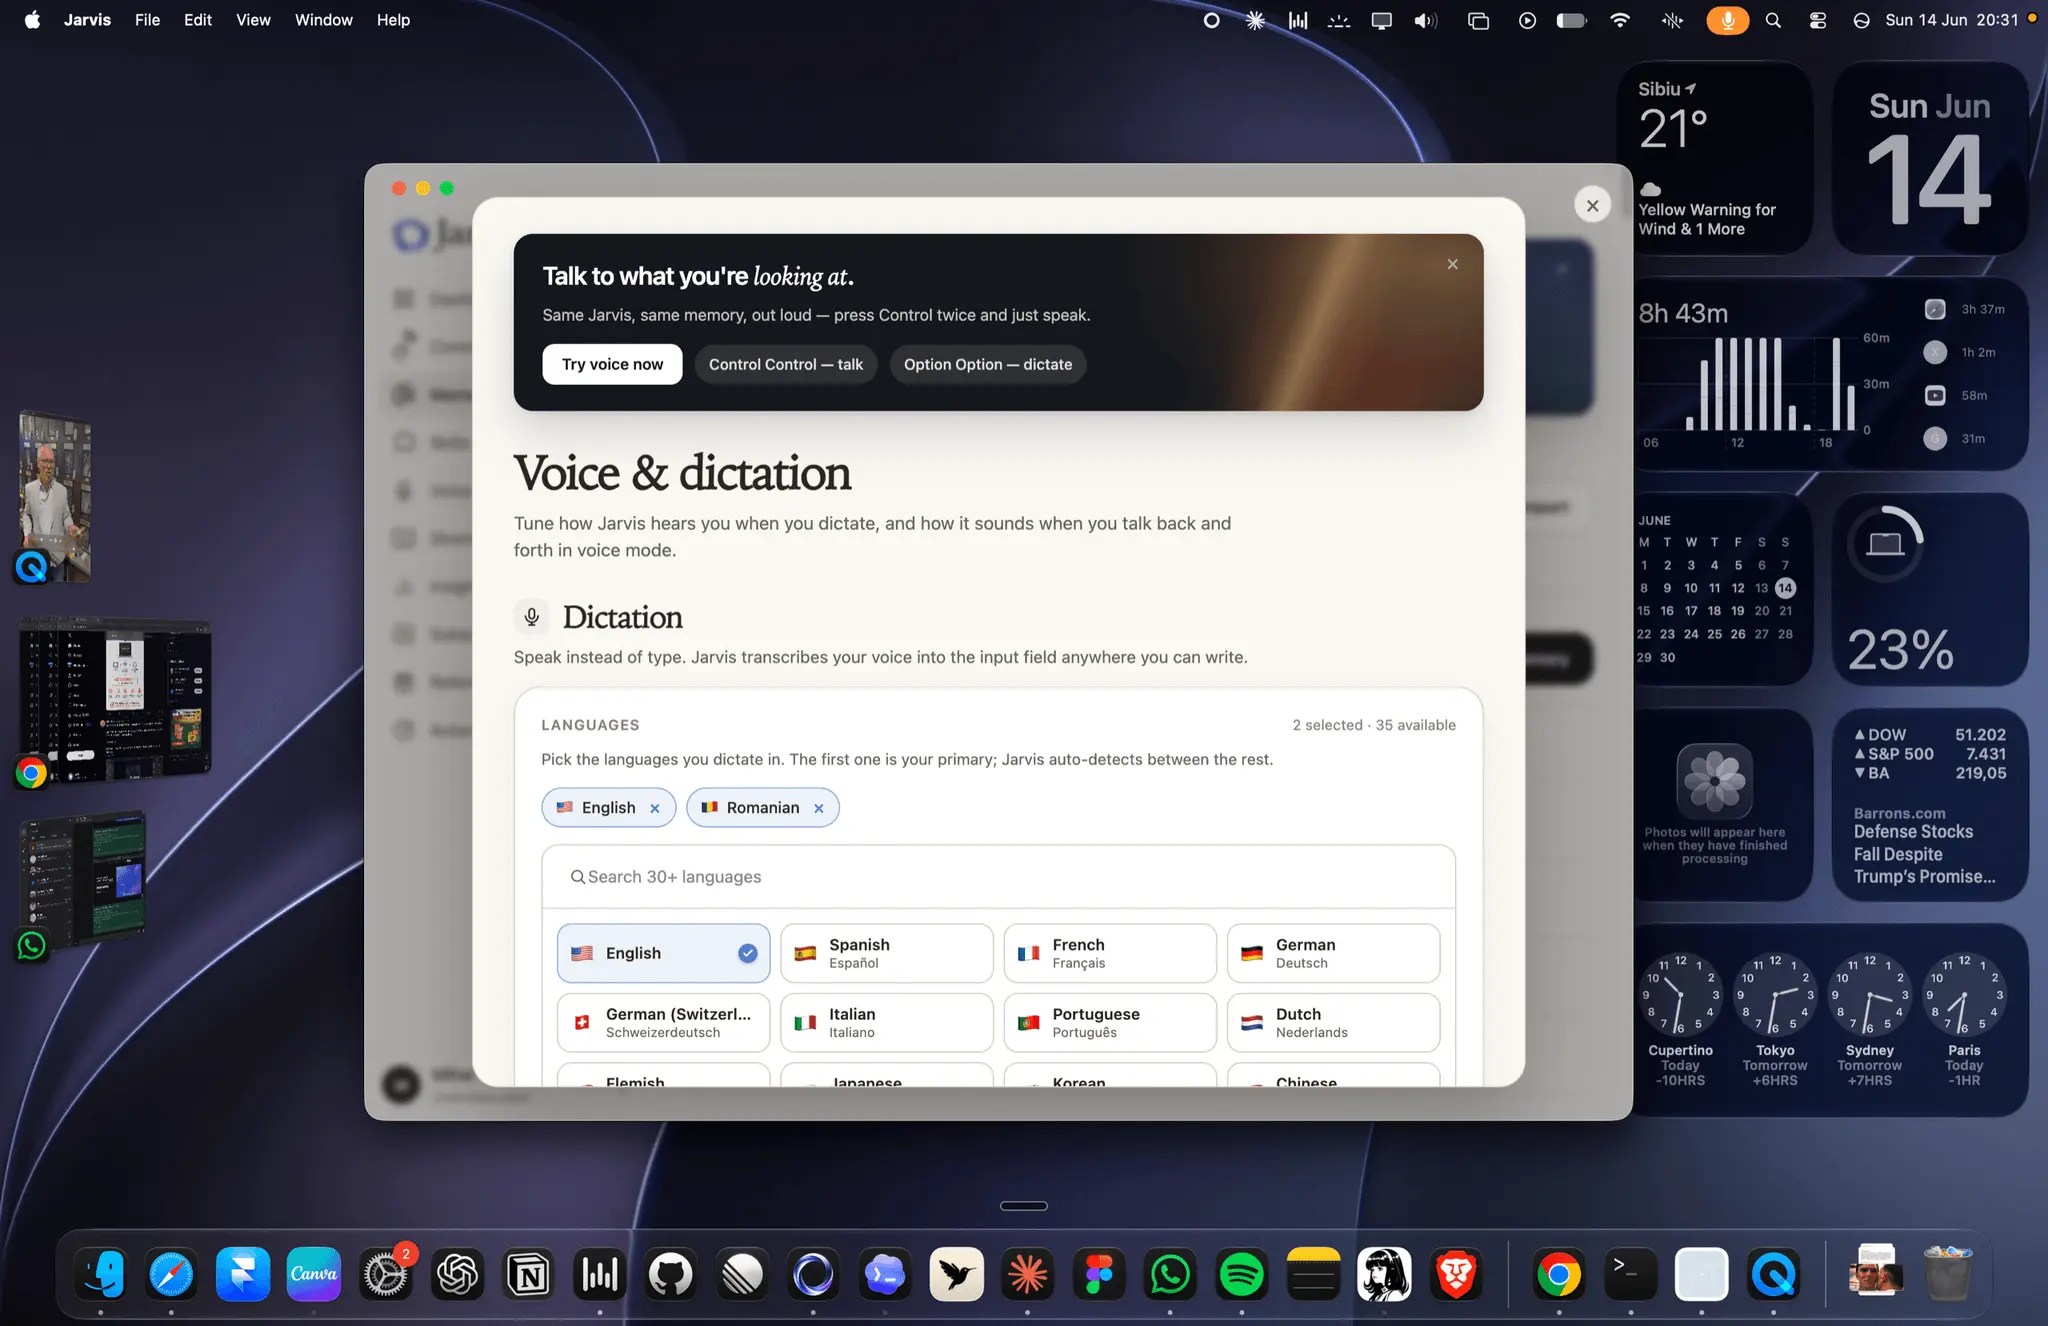Open the Window menu
2048x1326 pixels.
(x=323, y=20)
